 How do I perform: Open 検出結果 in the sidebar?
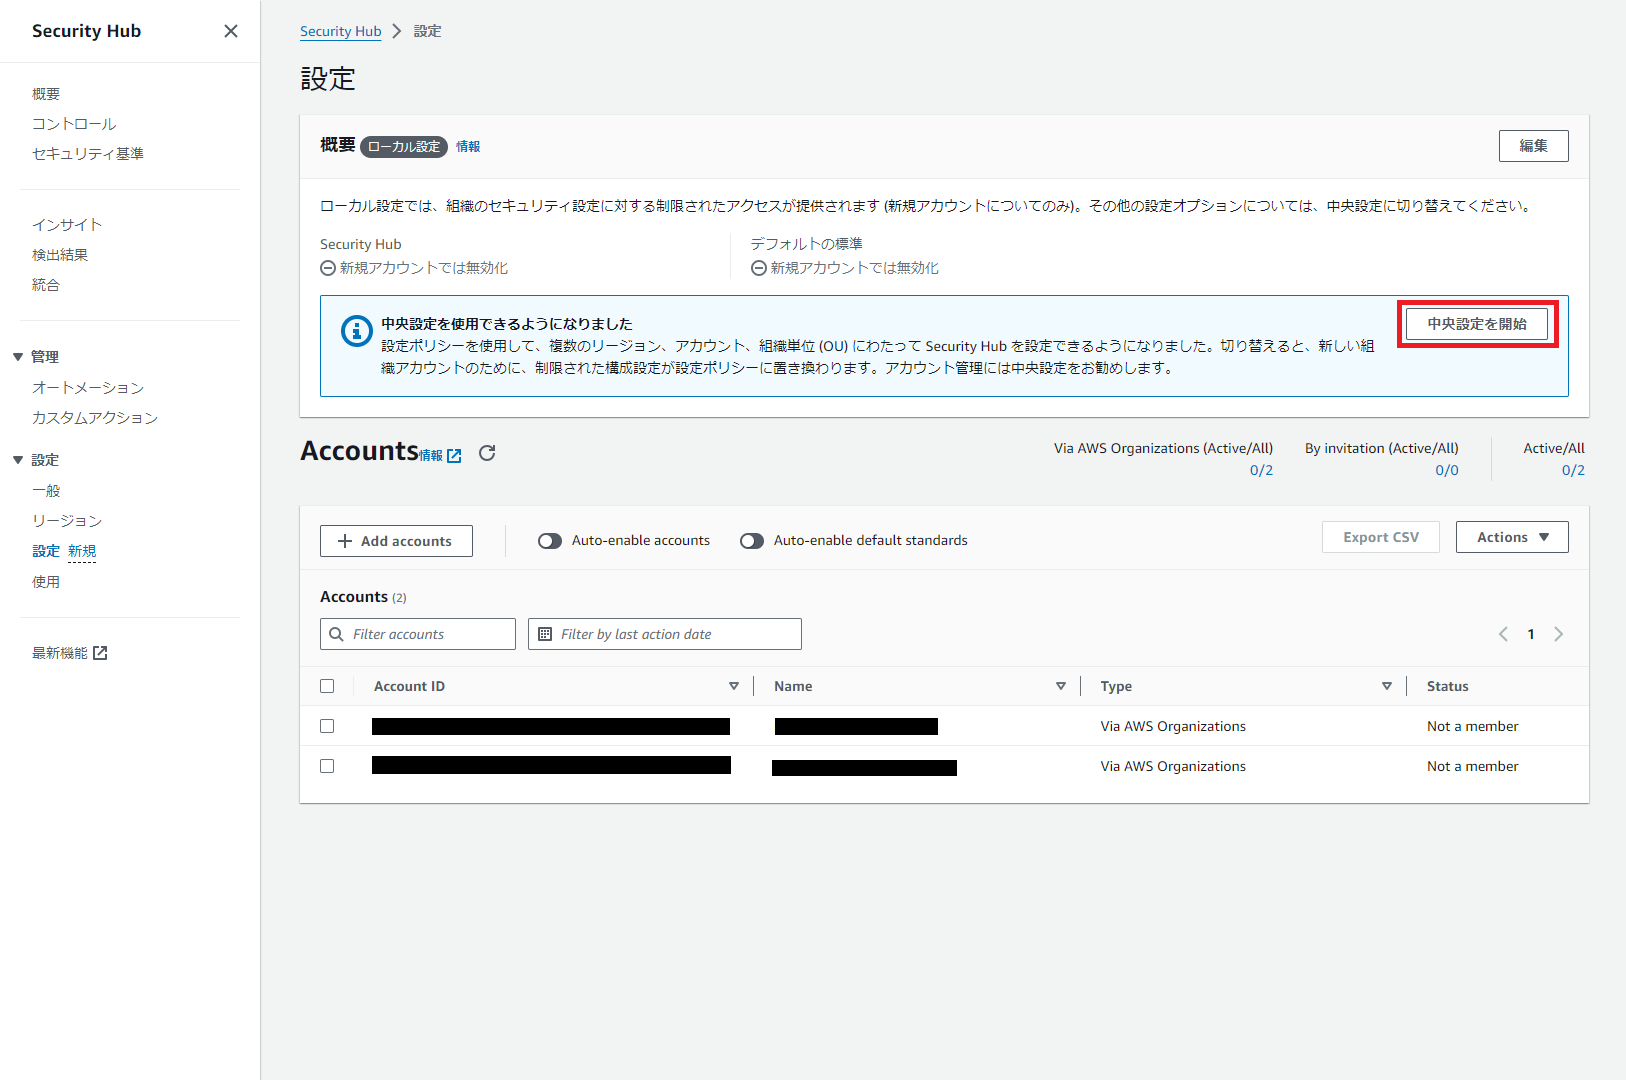pos(60,255)
